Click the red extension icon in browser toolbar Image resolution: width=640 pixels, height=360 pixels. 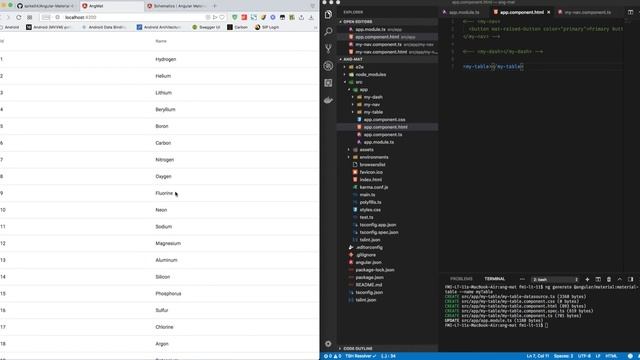tap(244, 18)
